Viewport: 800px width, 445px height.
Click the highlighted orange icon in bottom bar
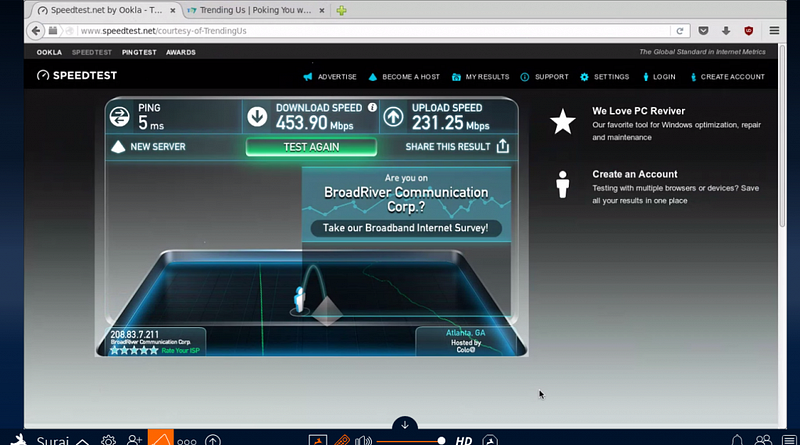161,437
